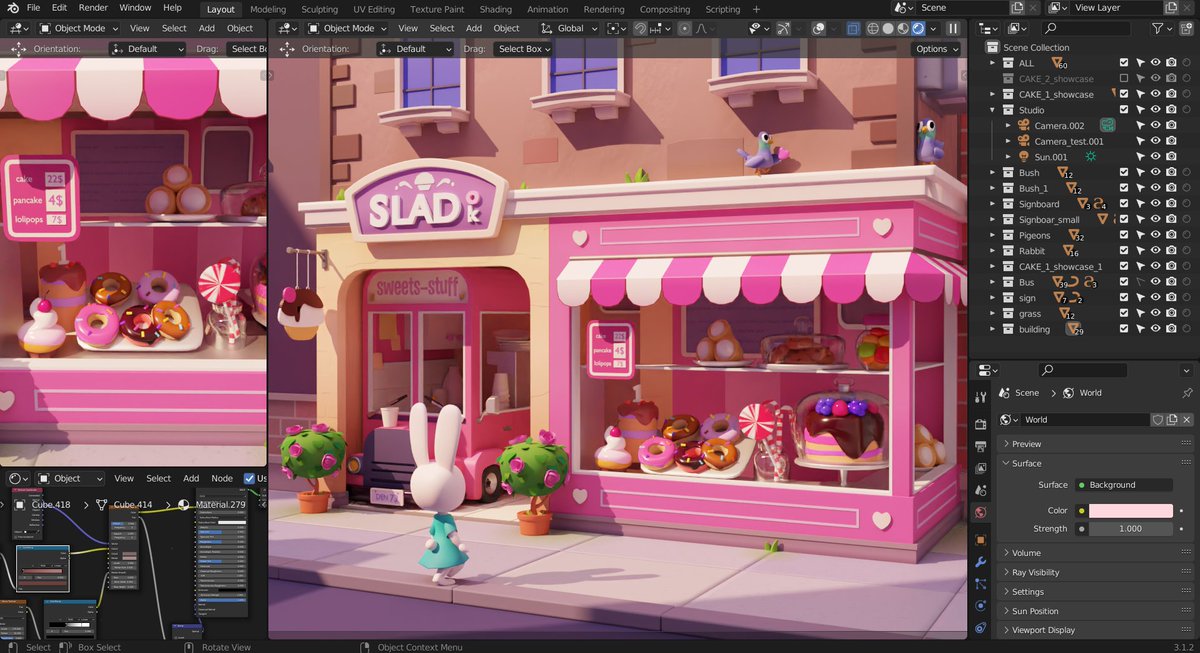The image size is (1200, 653).
Task: Unlink the World datablock with X
Action: point(1187,420)
